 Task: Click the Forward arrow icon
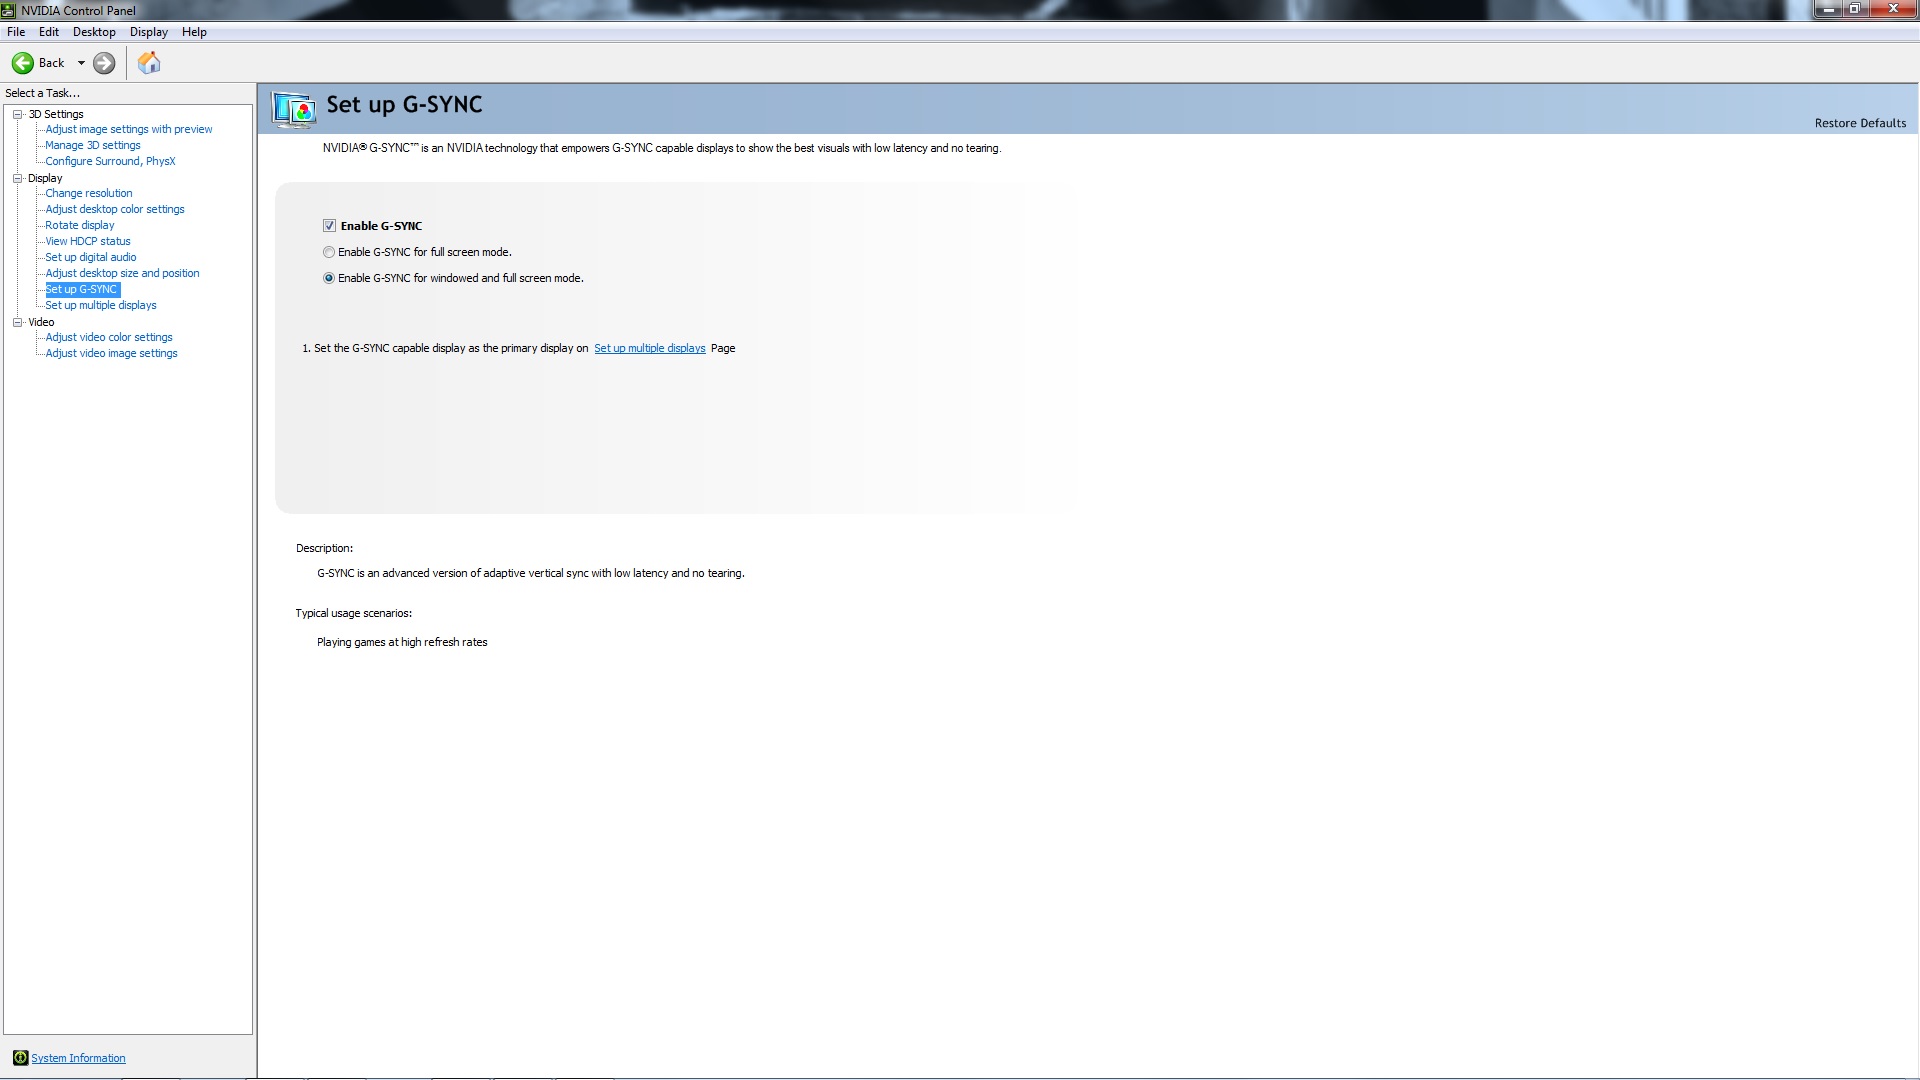point(104,63)
